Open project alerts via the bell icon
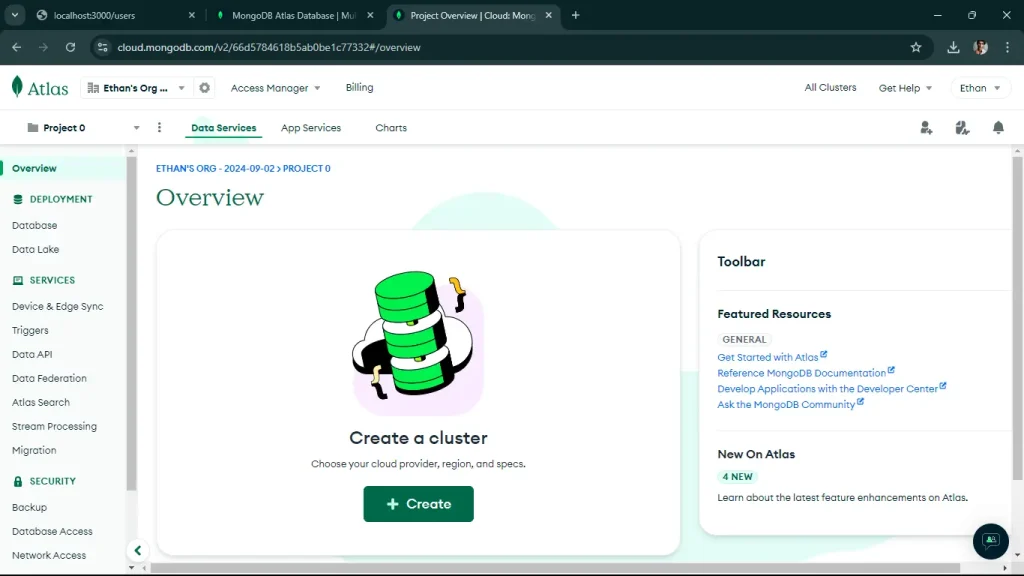The width and height of the screenshot is (1024, 576). point(997,127)
